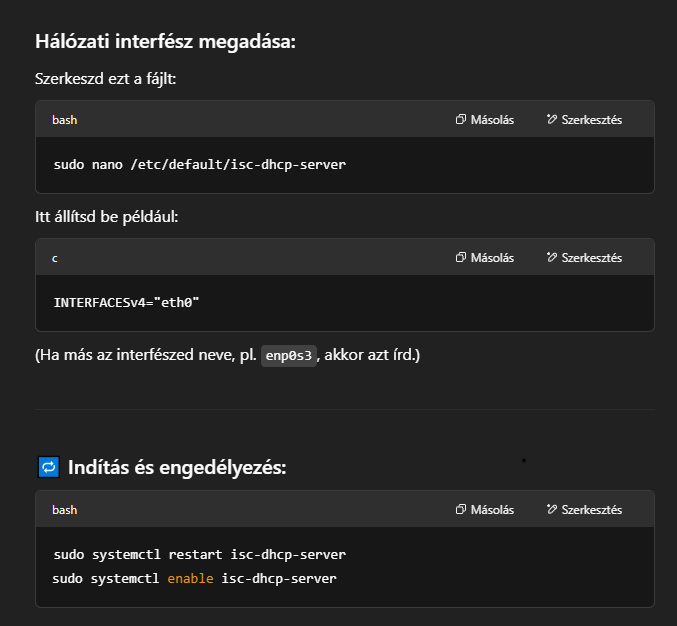Screen dimensions: 677x626
Task: Click the "Itt állítsd be például:" text
Action: pos(107,216)
